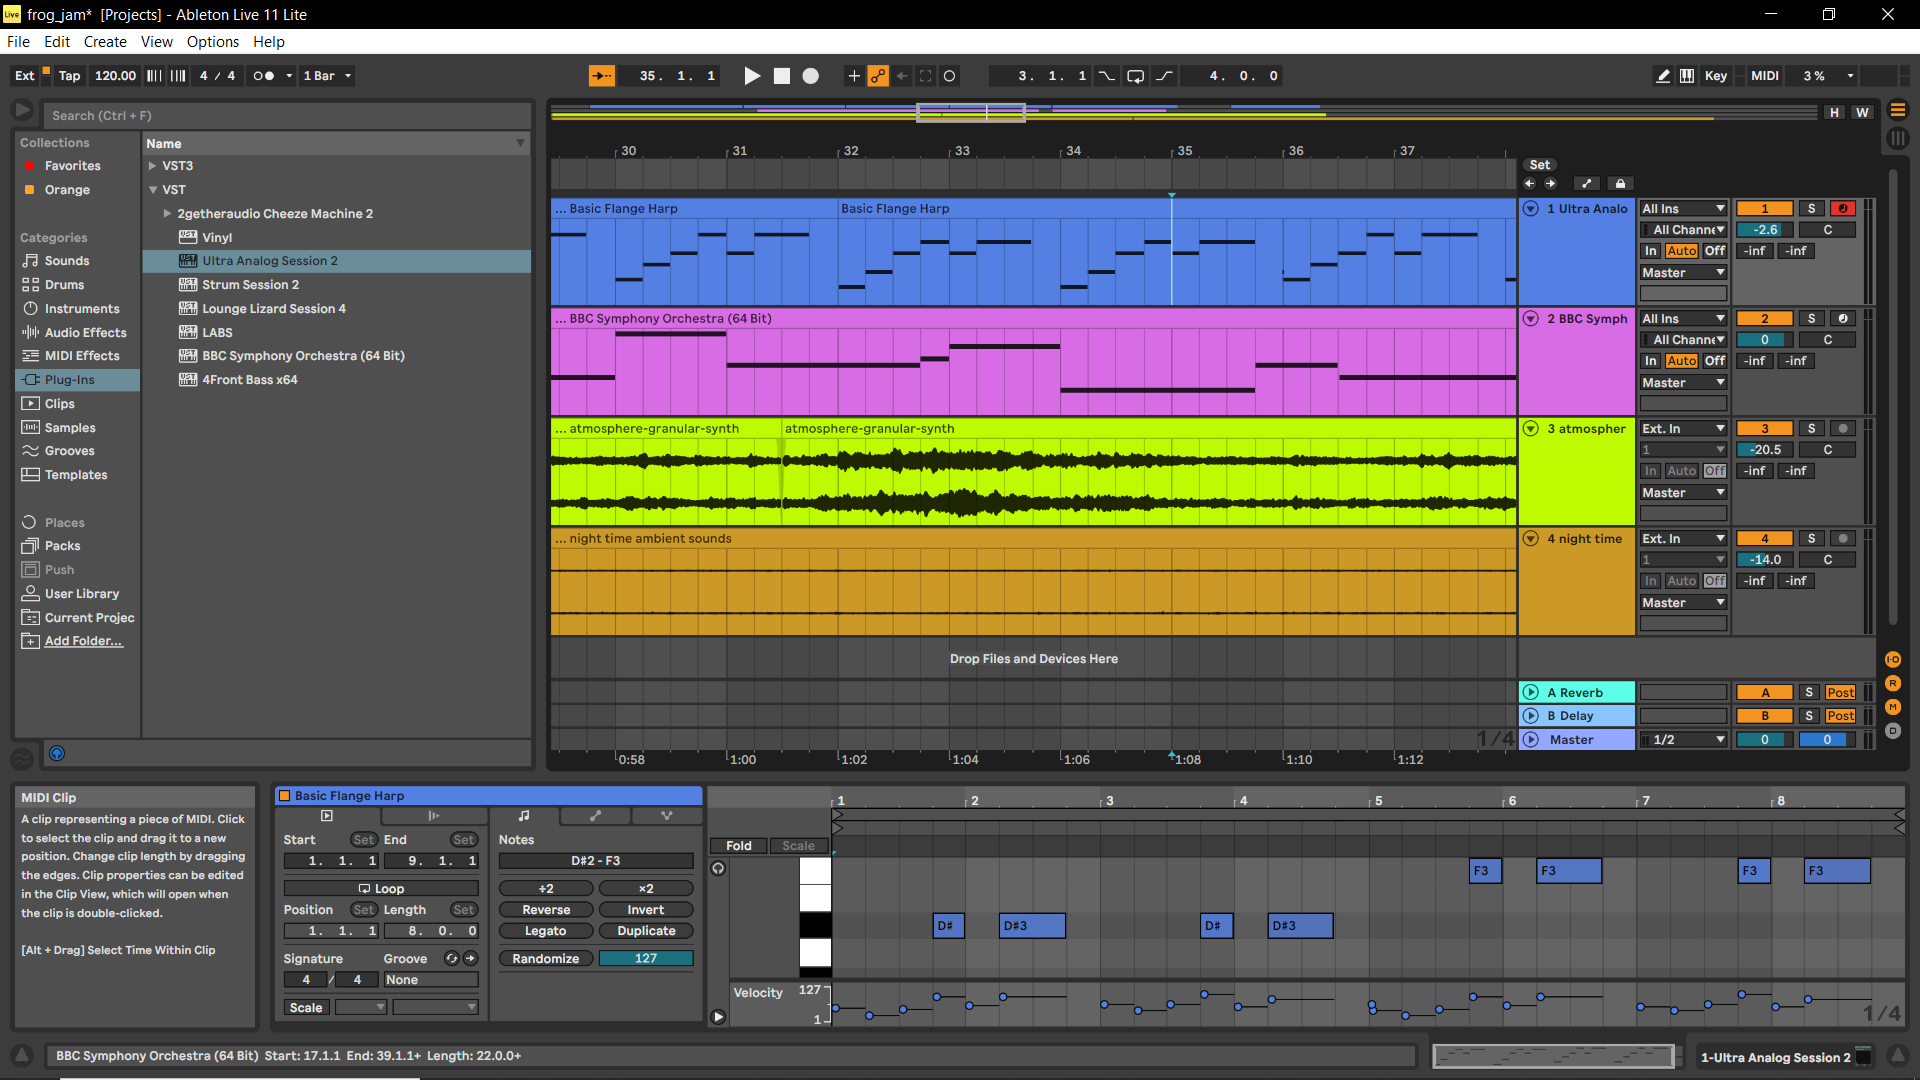Viewport: 1920px width, 1080px height.
Task: Click the Reverse notes button
Action: coord(546,910)
